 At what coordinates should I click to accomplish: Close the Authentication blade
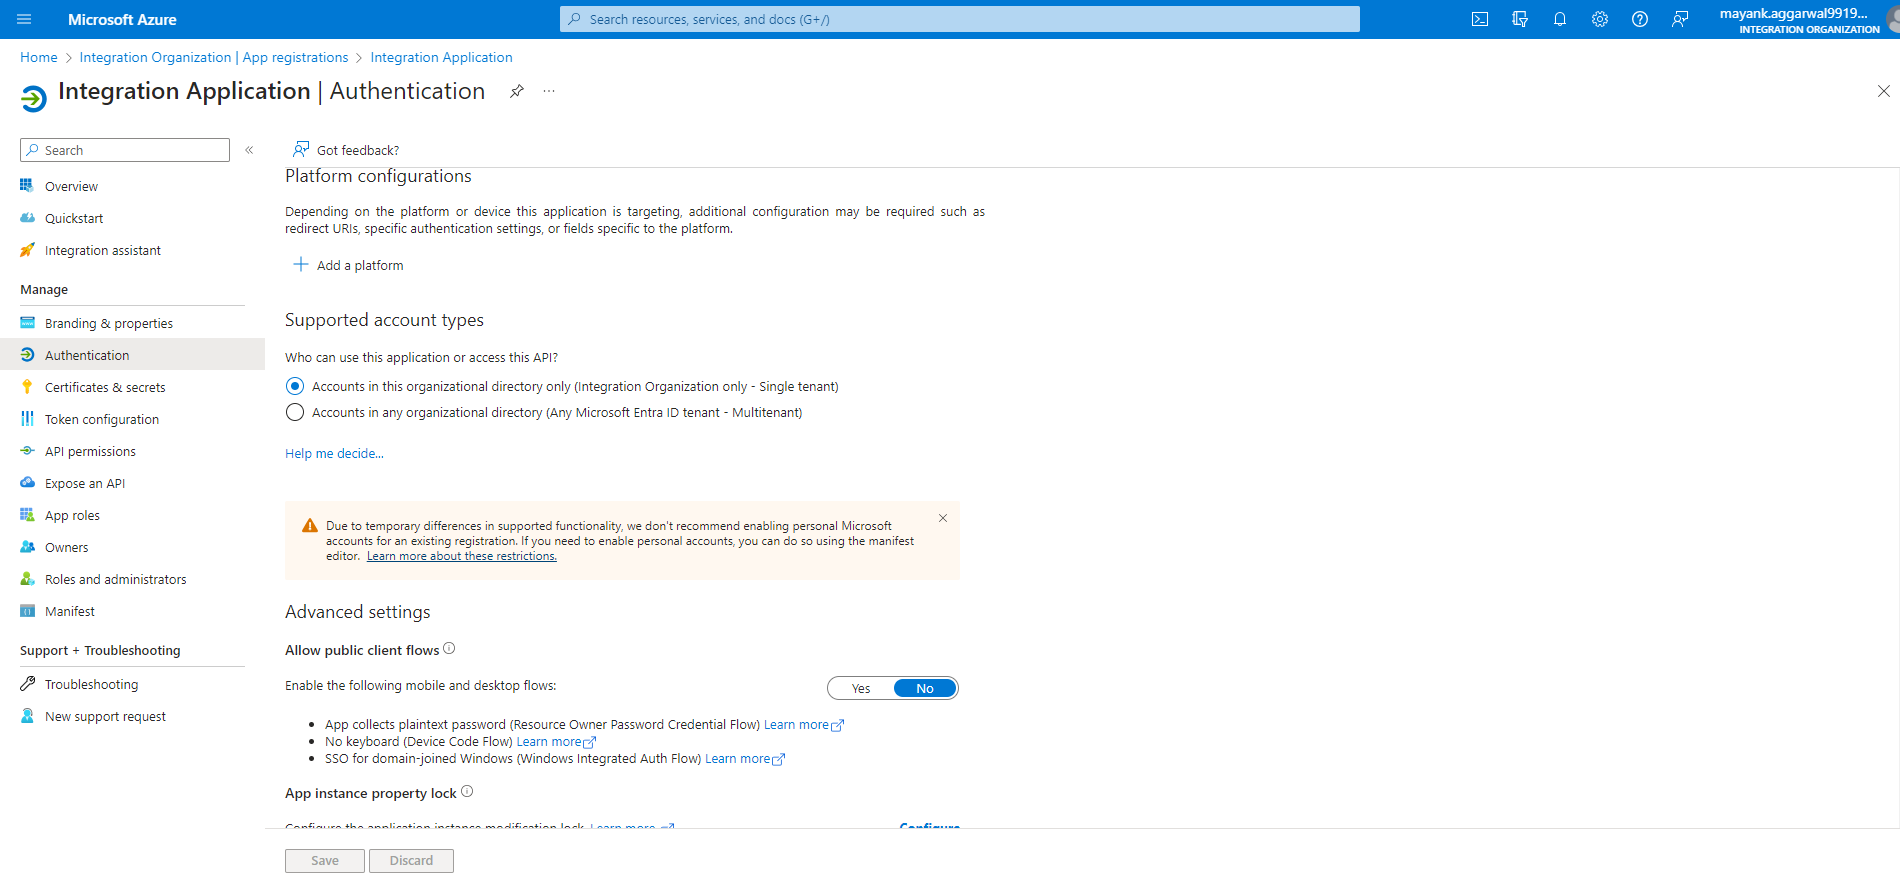pos(1884,91)
